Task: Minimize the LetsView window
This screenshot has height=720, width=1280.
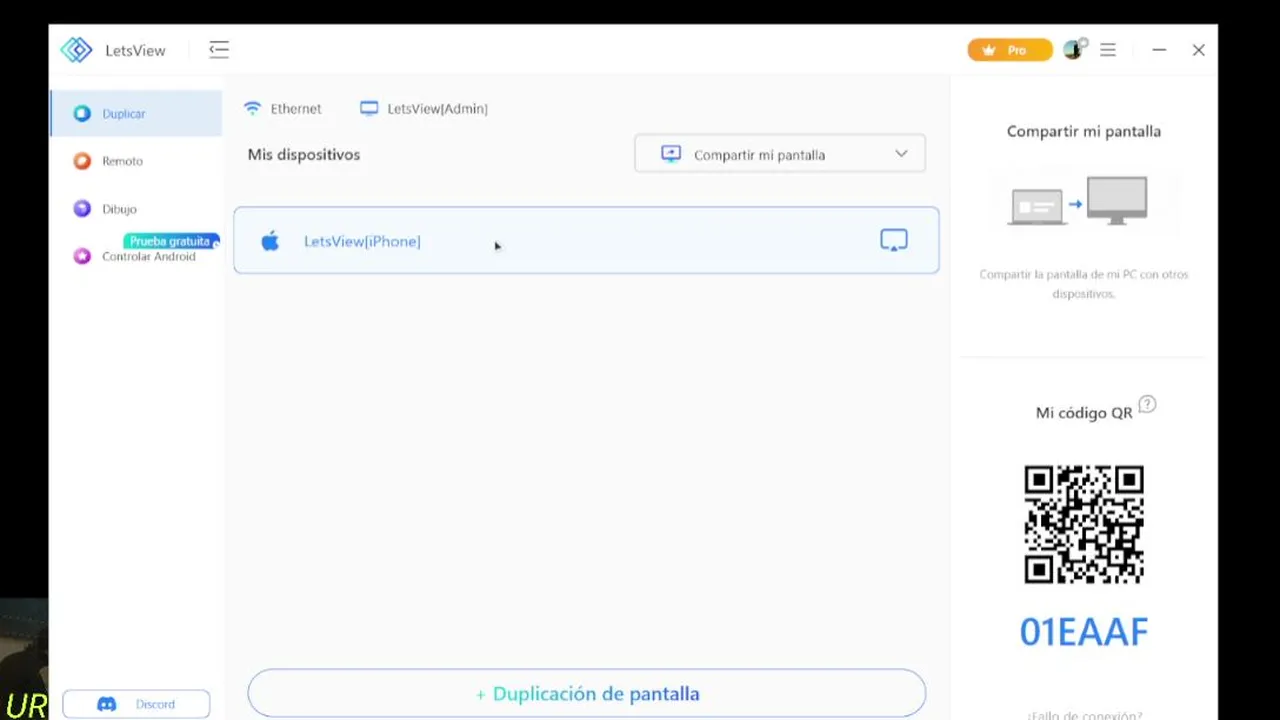Action: point(1159,50)
